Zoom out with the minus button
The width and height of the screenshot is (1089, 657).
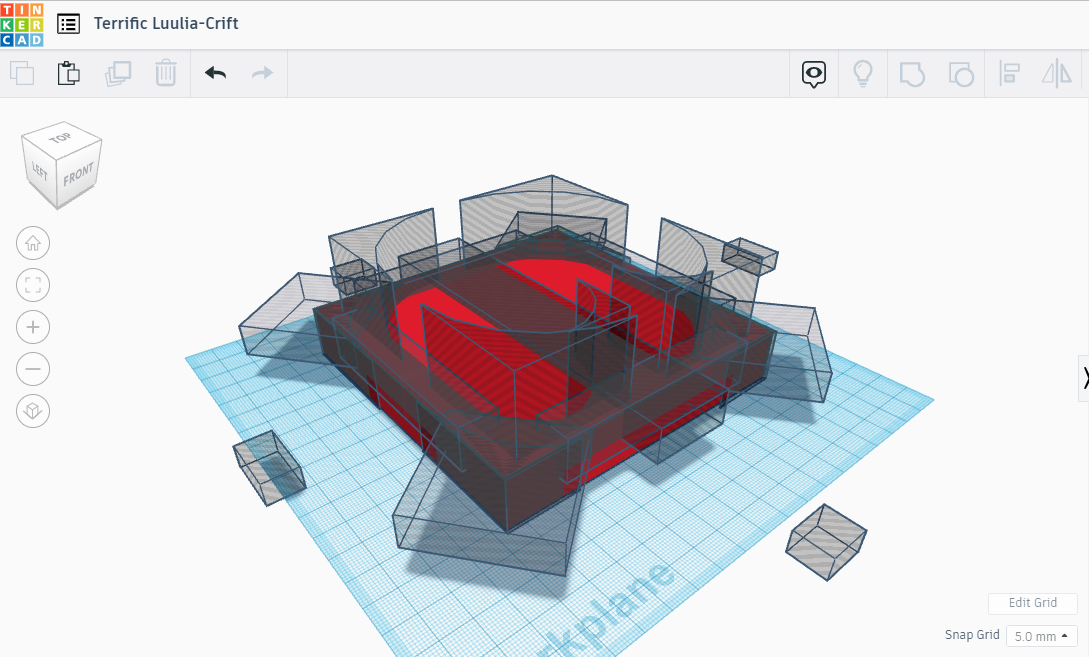tap(33, 369)
